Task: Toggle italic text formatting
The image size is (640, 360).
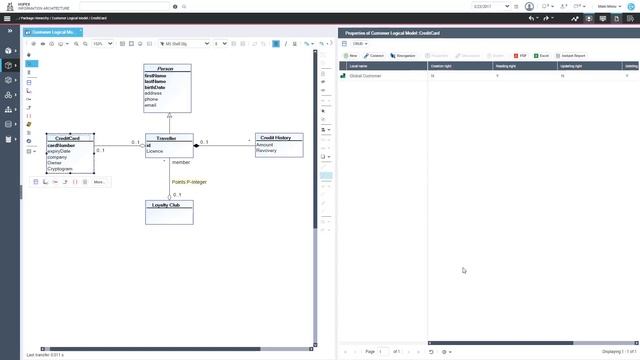Action: click(285, 44)
